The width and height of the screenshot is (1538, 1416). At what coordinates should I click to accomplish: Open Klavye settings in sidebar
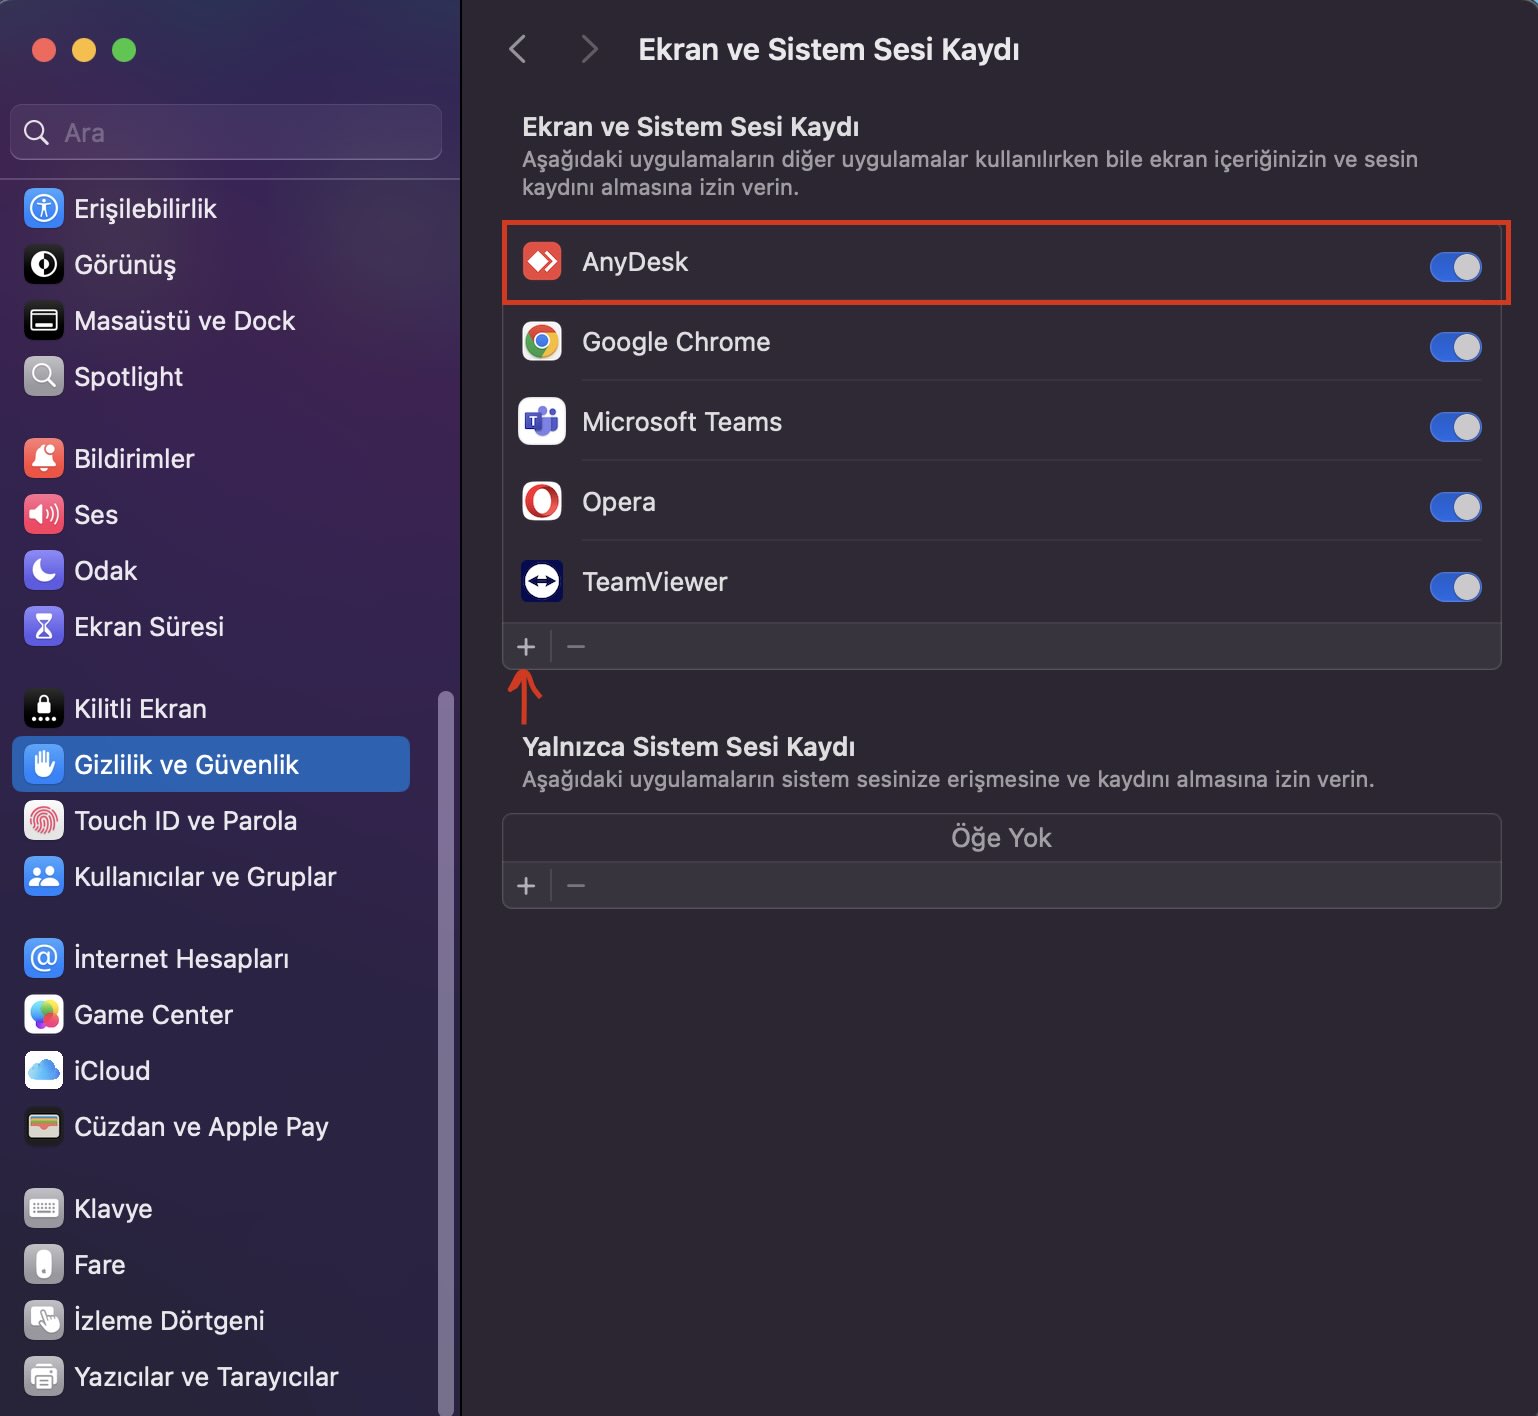(x=113, y=1209)
